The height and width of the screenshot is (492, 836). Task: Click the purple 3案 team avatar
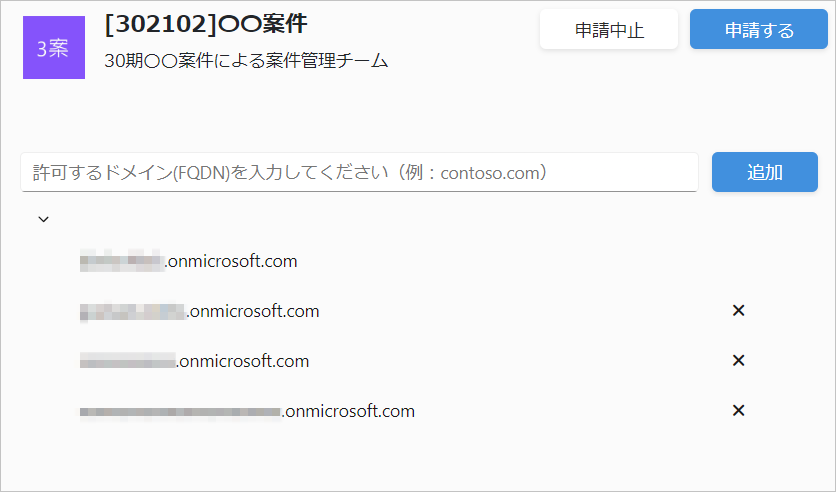[54, 47]
